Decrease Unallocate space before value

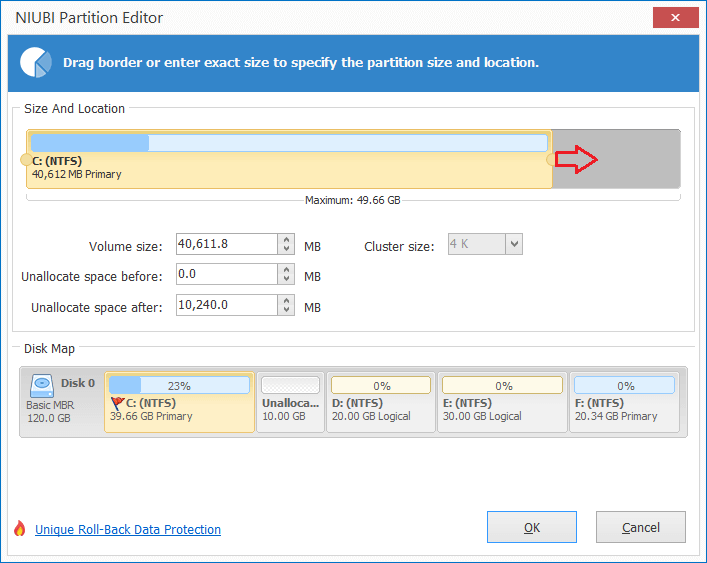pyautogui.click(x=286, y=279)
